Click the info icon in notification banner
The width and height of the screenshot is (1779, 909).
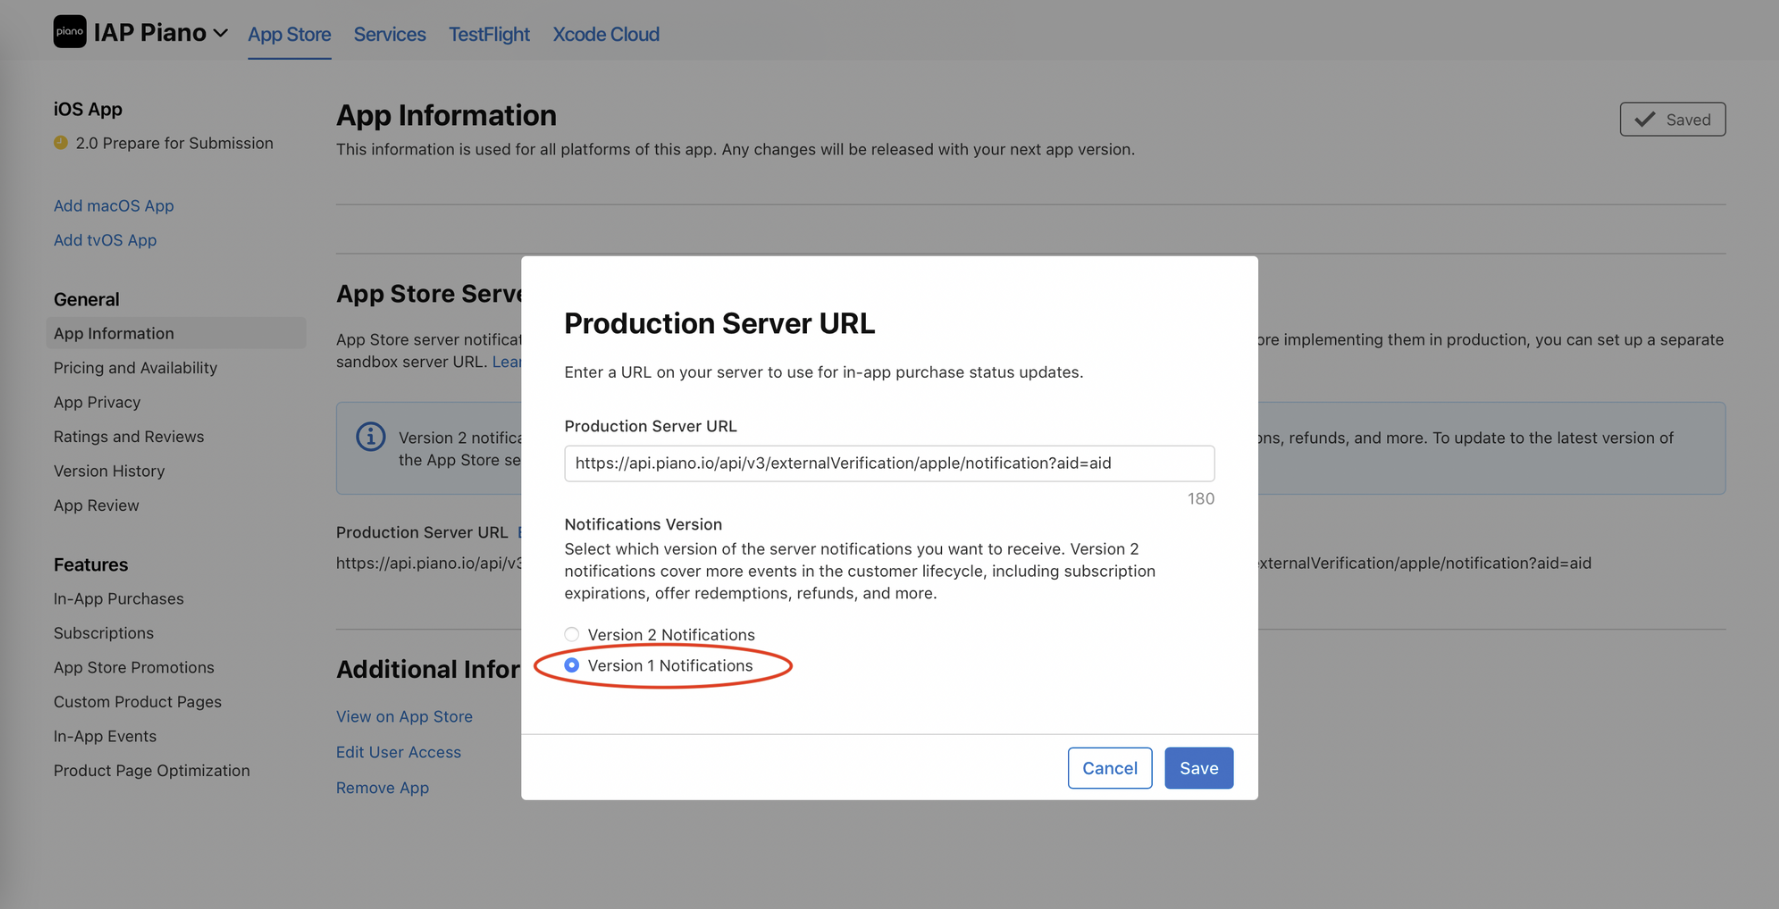tap(370, 437)
